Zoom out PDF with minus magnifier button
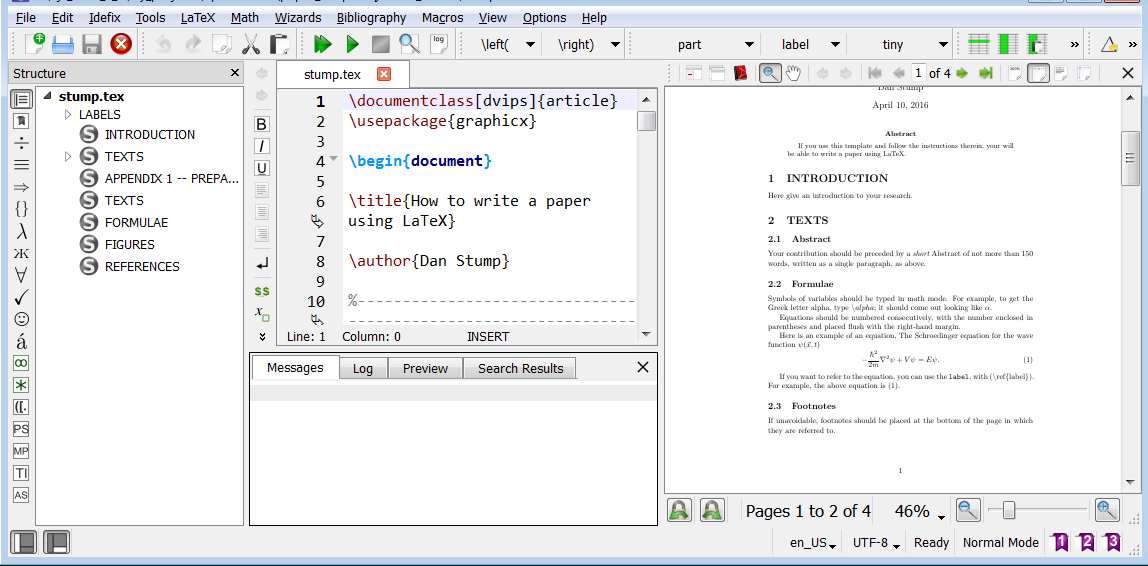 [x=969, y=510]
